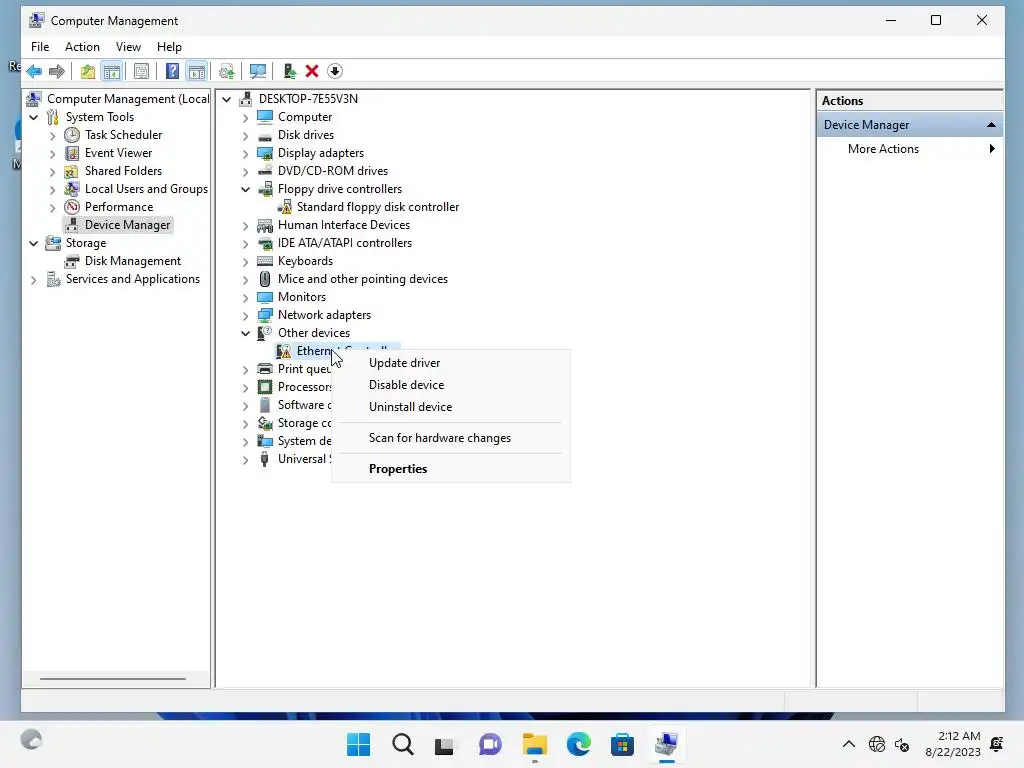Choose Disable device in context menu
Viewport: 1024px width, 768px height.
point(451,385)
